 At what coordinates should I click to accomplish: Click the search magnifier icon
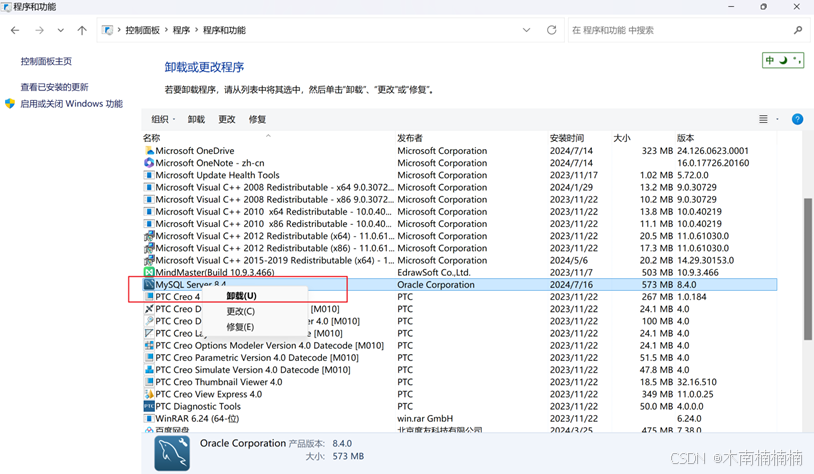[798, 30]
